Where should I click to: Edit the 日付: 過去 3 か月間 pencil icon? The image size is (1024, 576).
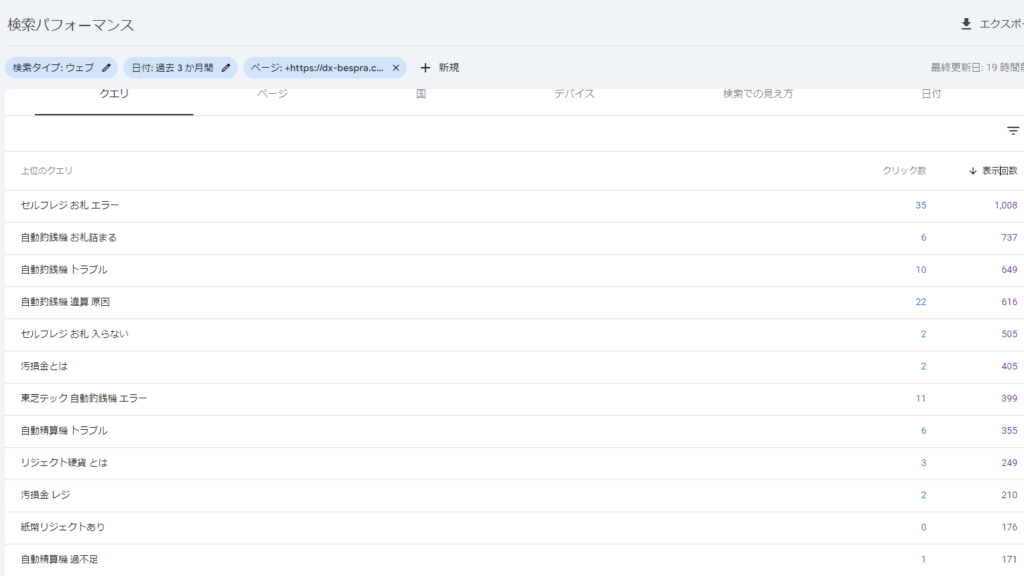click(226, 68)
